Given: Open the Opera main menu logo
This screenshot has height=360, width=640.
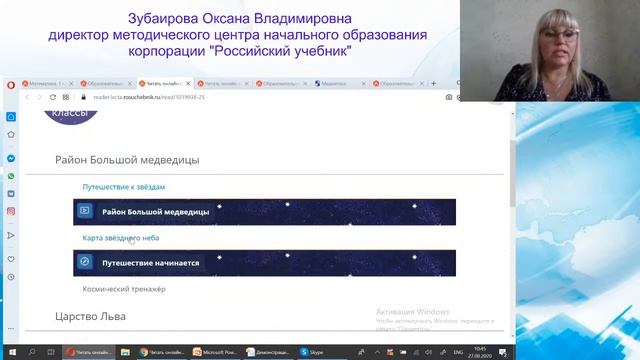Looking at the screenshot, I should point(11,85).
